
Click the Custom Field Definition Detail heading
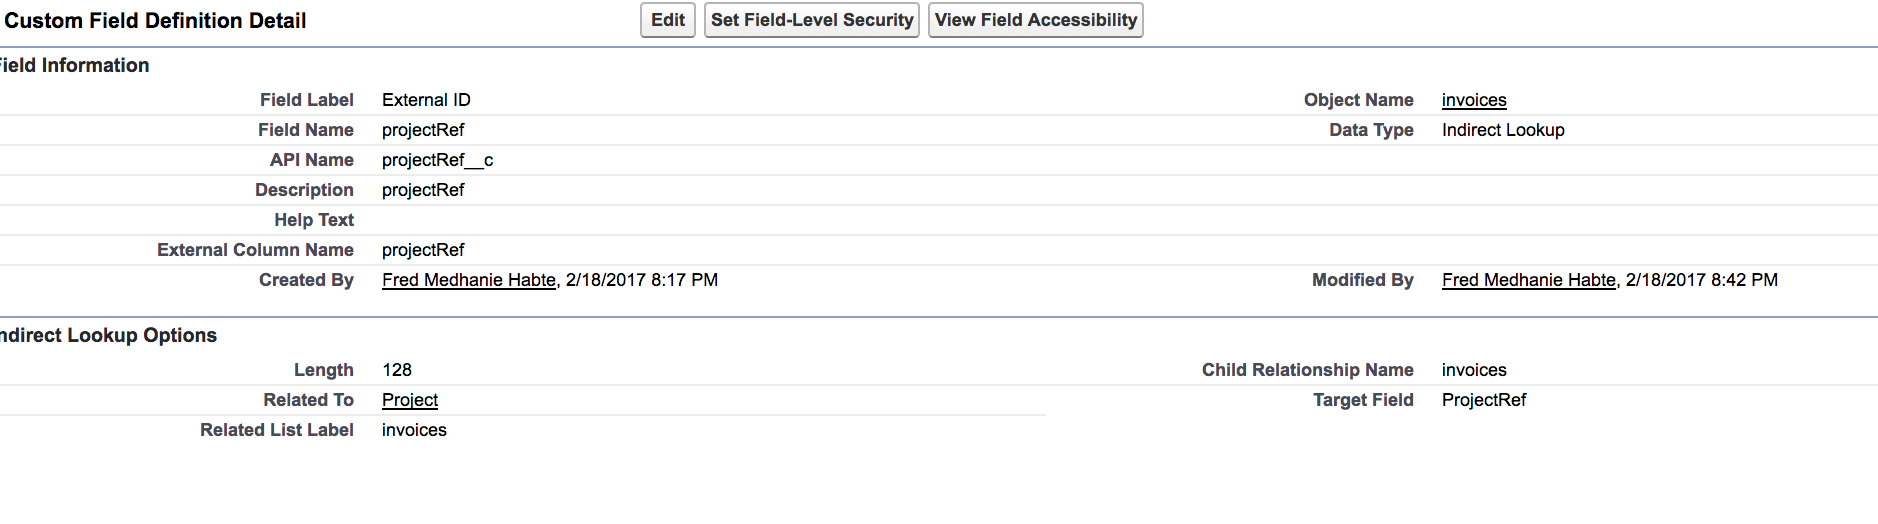click(x=155, y=21)
